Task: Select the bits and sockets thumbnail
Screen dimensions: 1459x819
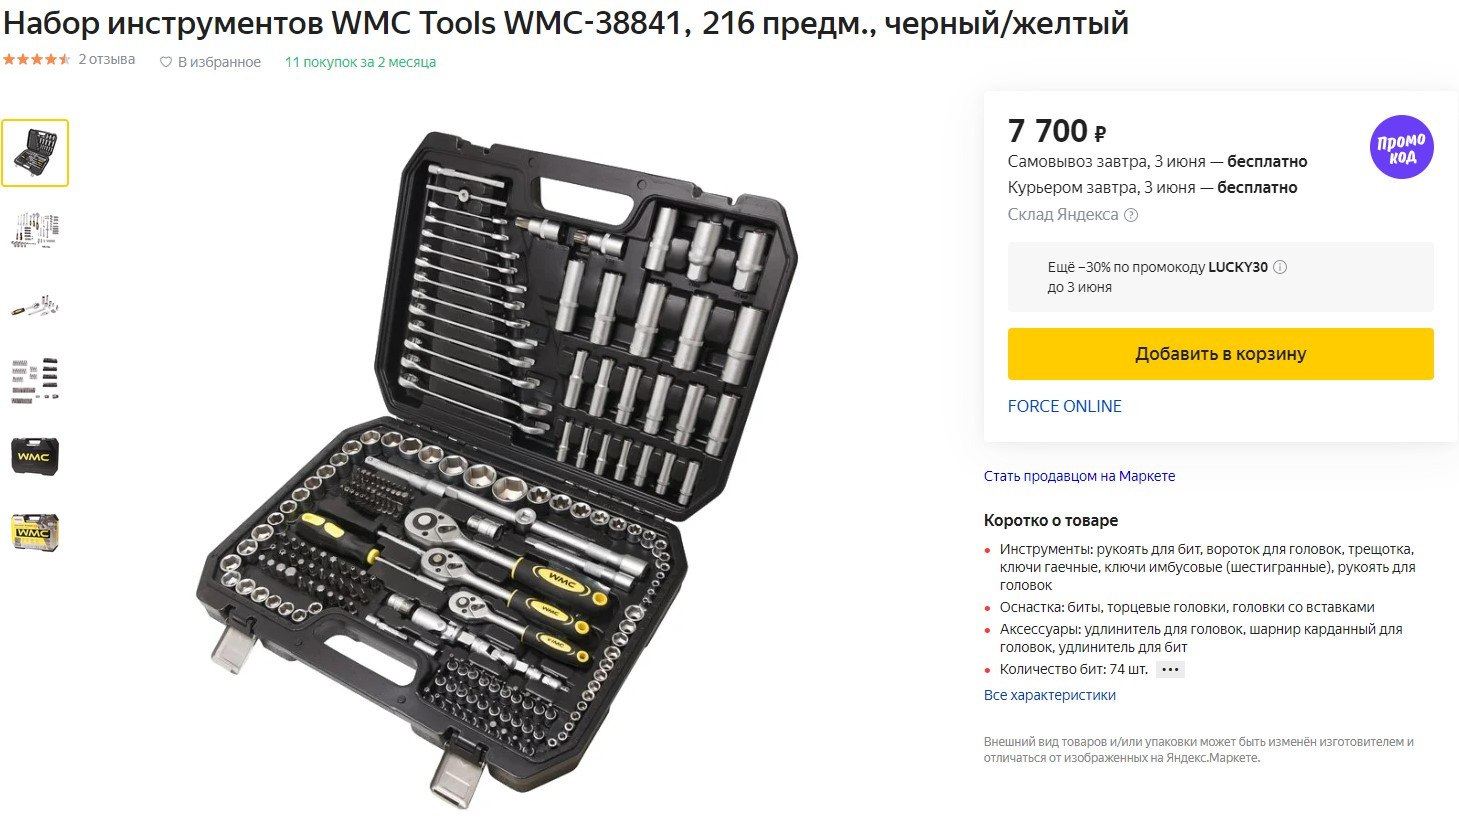Action: (x=35, y=381)
